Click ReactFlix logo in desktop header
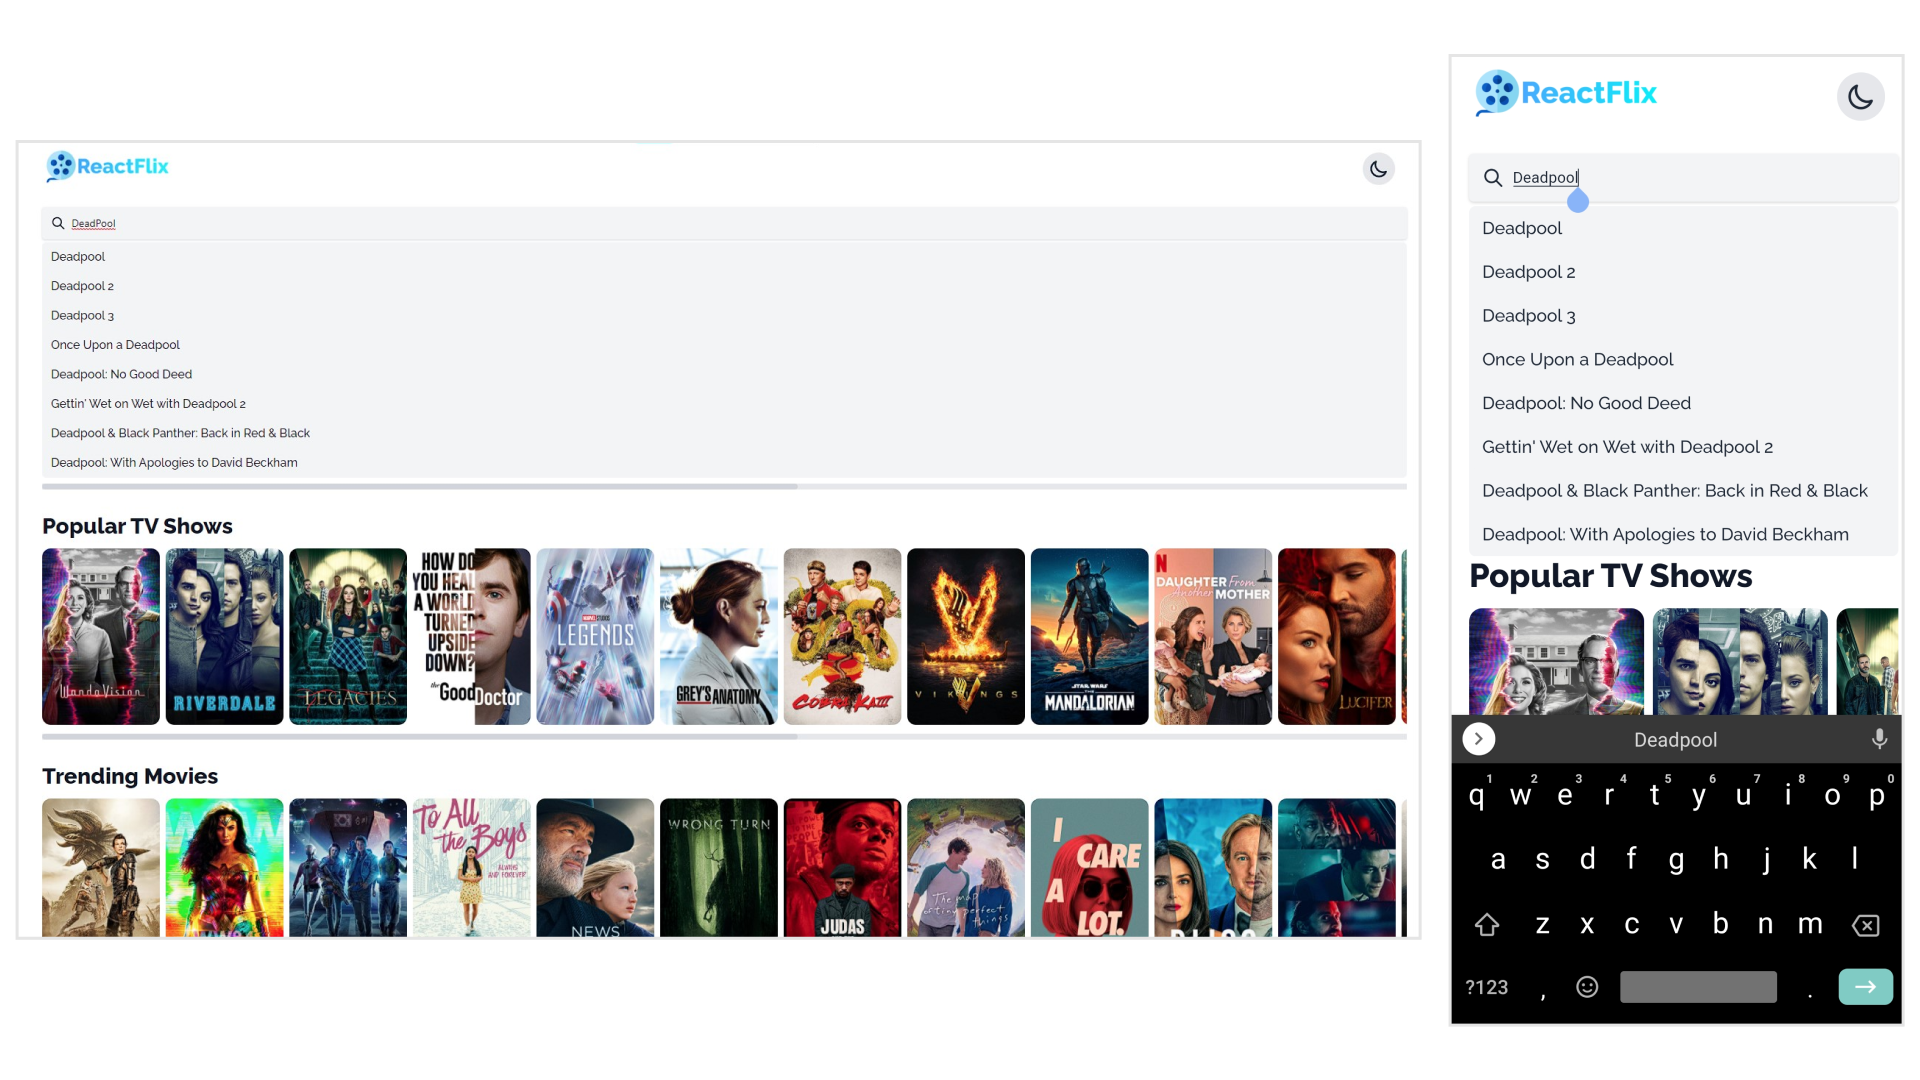This screenshot has width=1920, height=1080. click(x=108, y=166)
